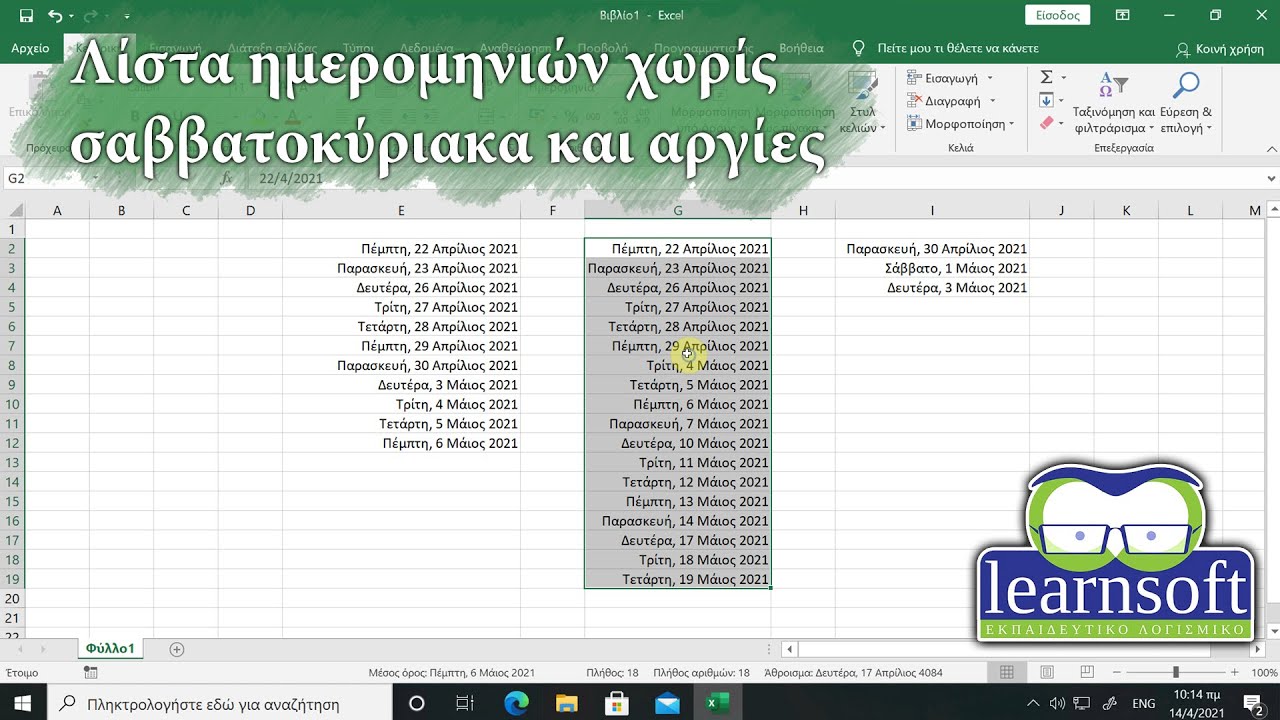Switch to Page Break Preview in status bar
Image resolution: width=1280 pixels, height=720 pixels.
tap(1086, 673)
